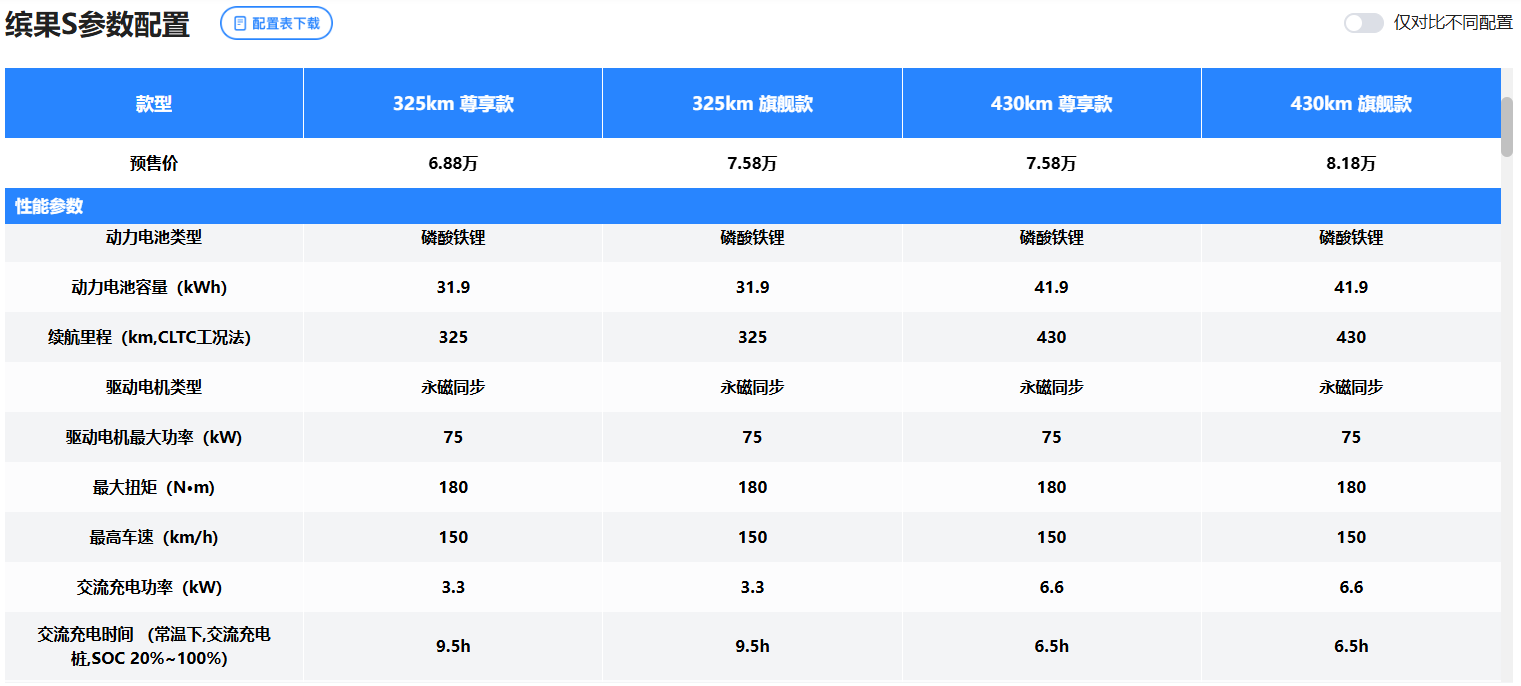Click the vertical scrollbar thumb
Viewport: 1521px width, 686px height.
(x=1507, y=126)
